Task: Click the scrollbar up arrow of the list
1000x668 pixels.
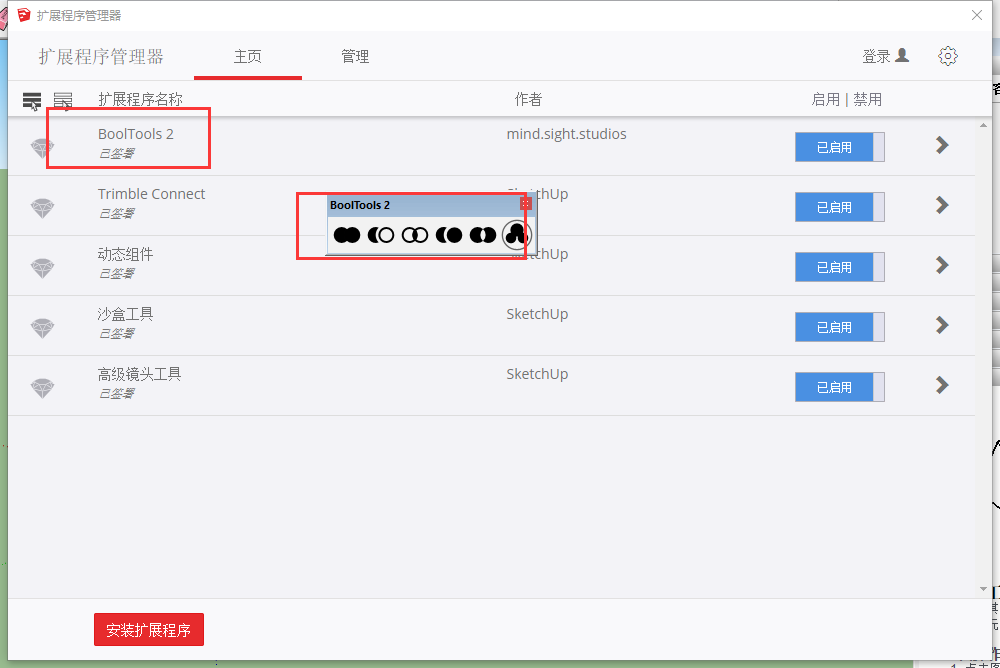Action: tap(983, 126)
